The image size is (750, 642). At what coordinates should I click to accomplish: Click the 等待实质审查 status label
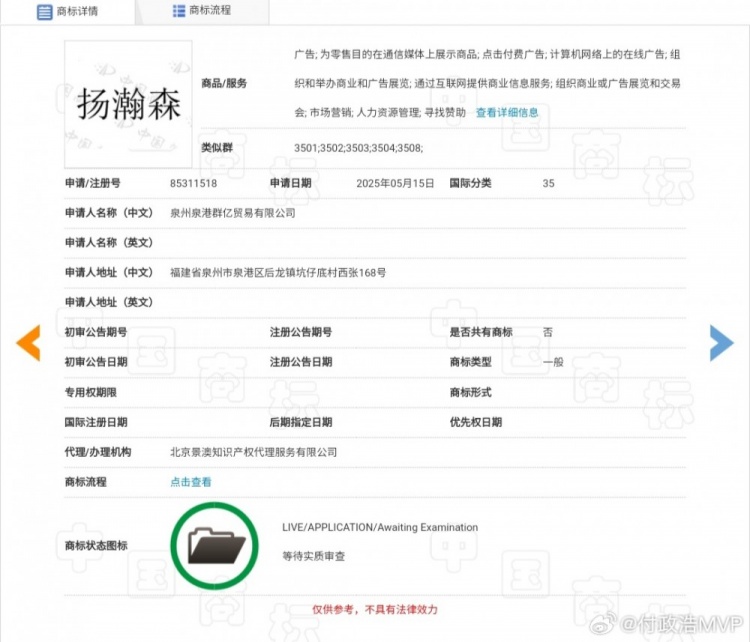[314, 556]
